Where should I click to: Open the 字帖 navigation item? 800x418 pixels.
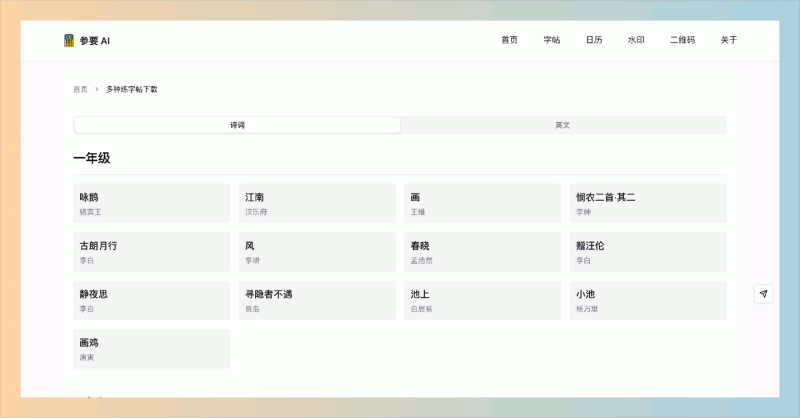tap(552, 40)
